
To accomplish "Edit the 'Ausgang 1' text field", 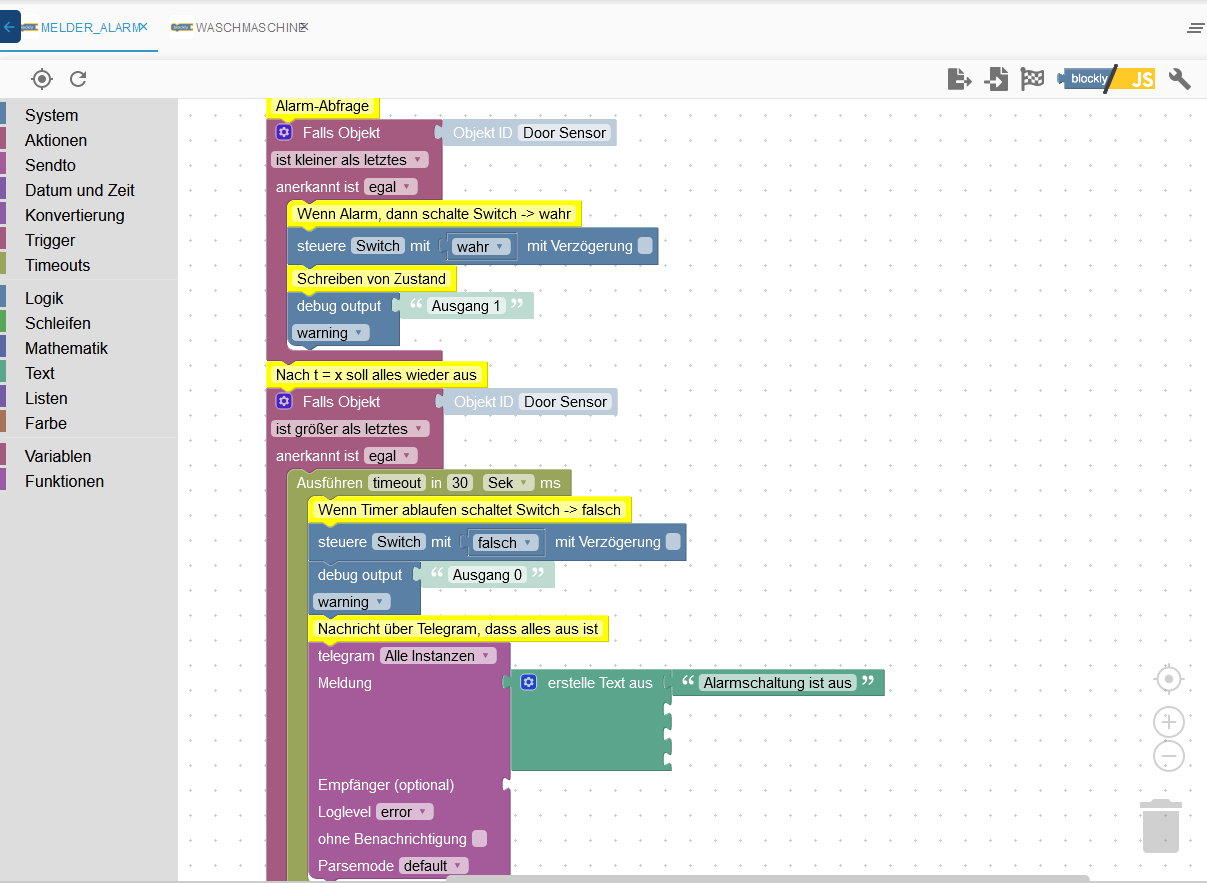I will [467, 306].
